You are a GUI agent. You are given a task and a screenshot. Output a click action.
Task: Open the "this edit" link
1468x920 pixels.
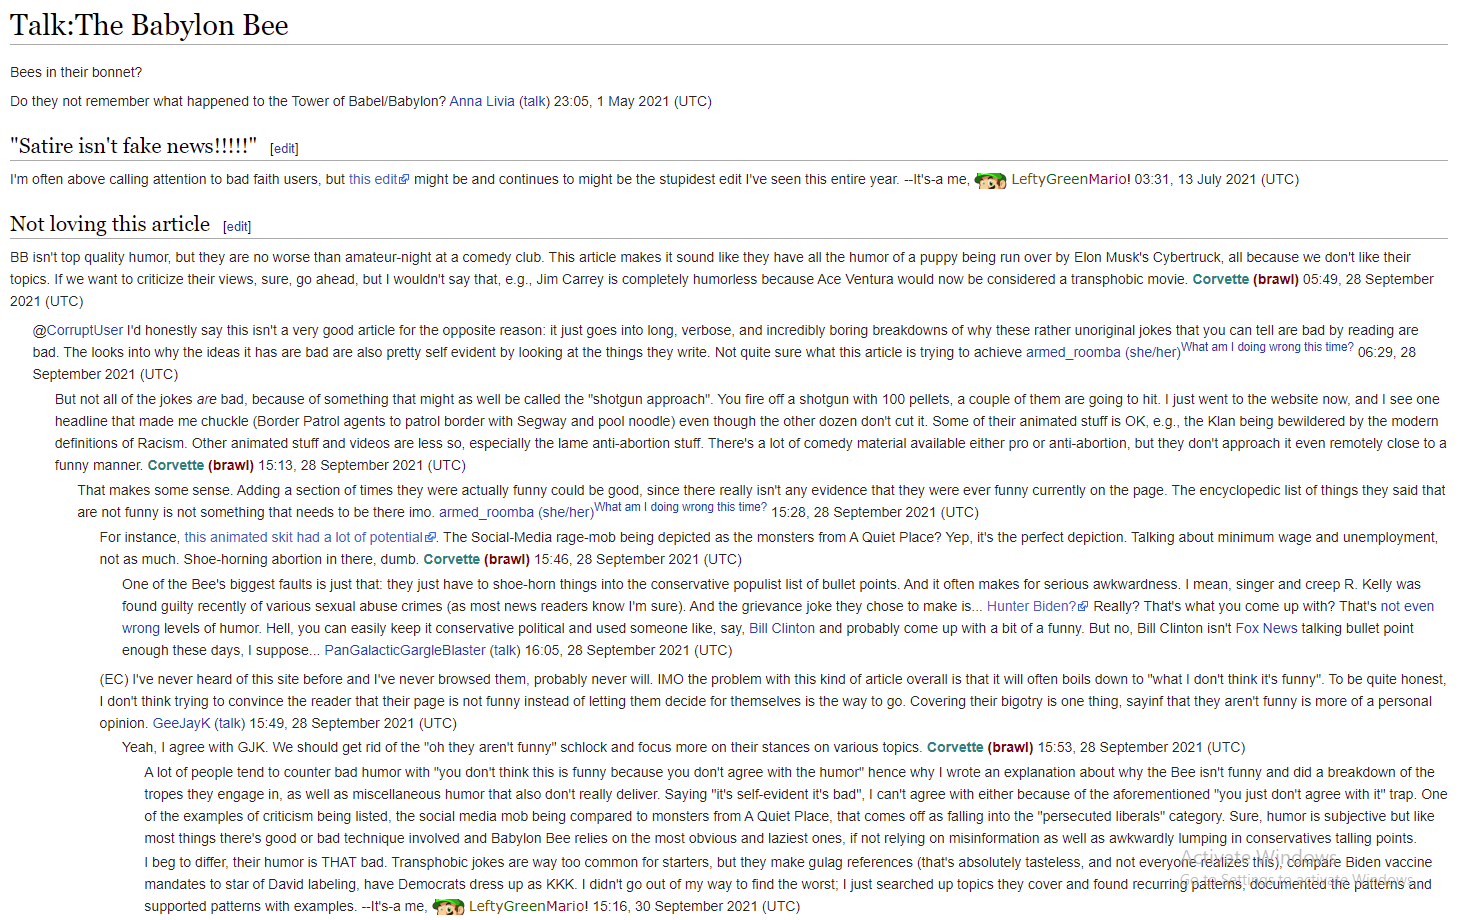[373, 179]
